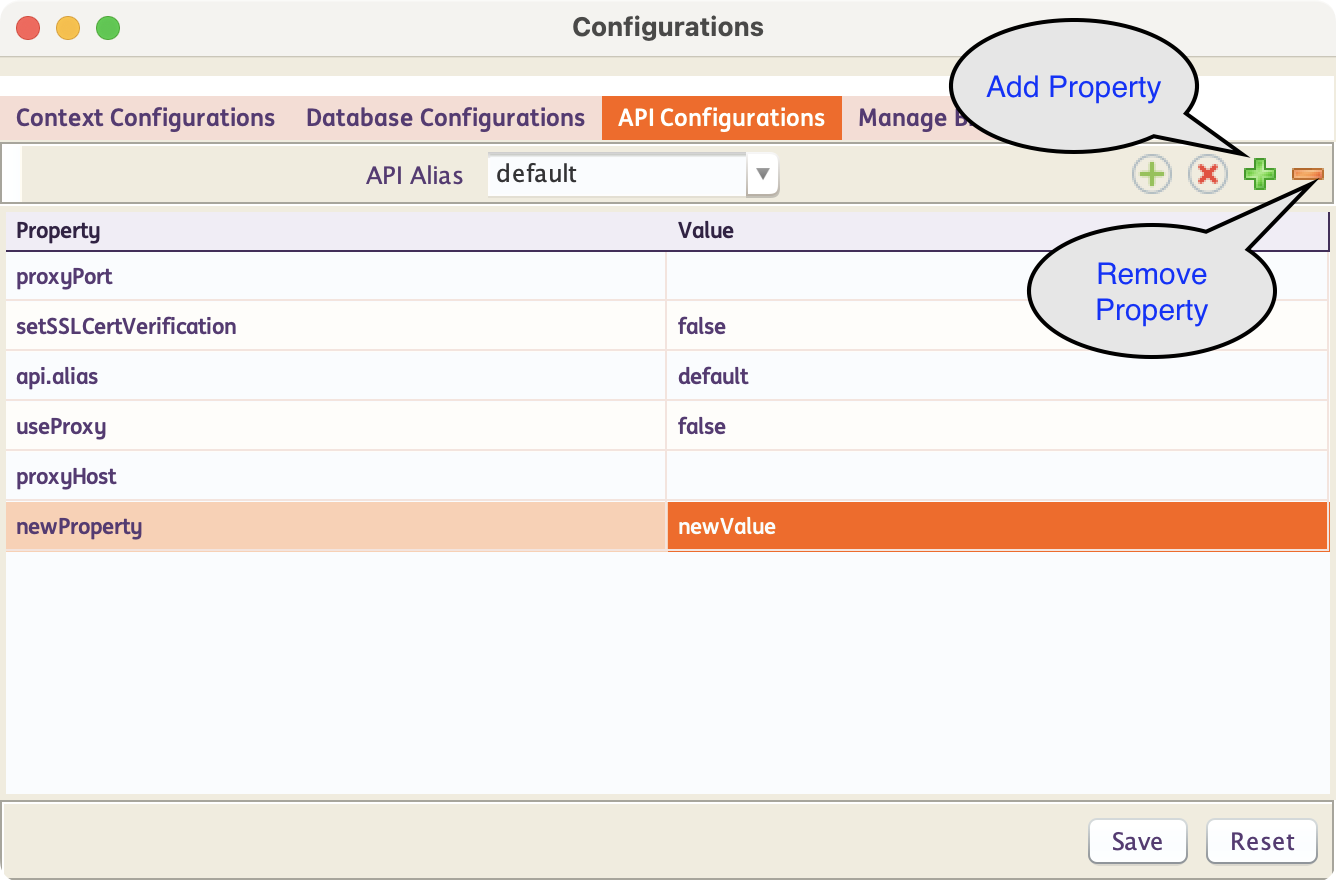The height and width of the screenshot is (882, 1336).
Task: Click the round red delete API alias icon
Action: (x=1207, y=174)
